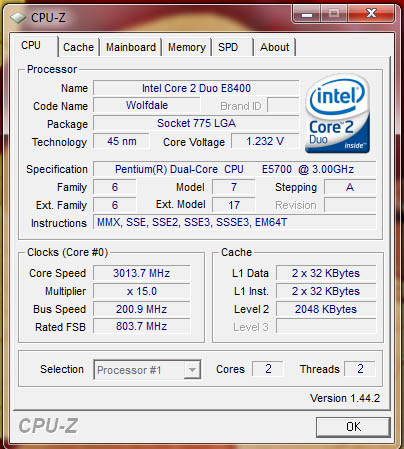Click the empty Revision field
404x449 pixels.
pyautogui.click(x=350, y=205)
